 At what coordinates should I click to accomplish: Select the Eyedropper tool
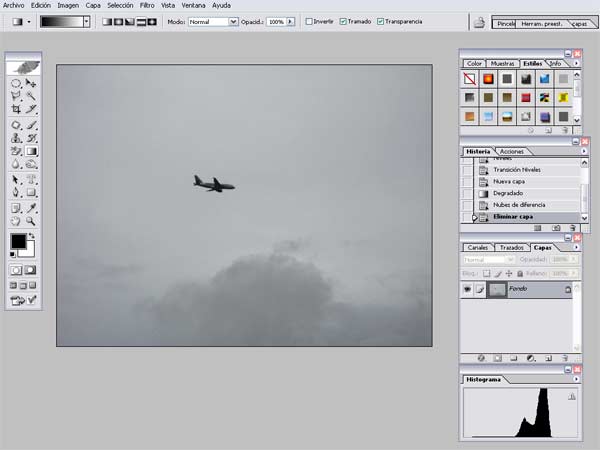tap(31, 208)
